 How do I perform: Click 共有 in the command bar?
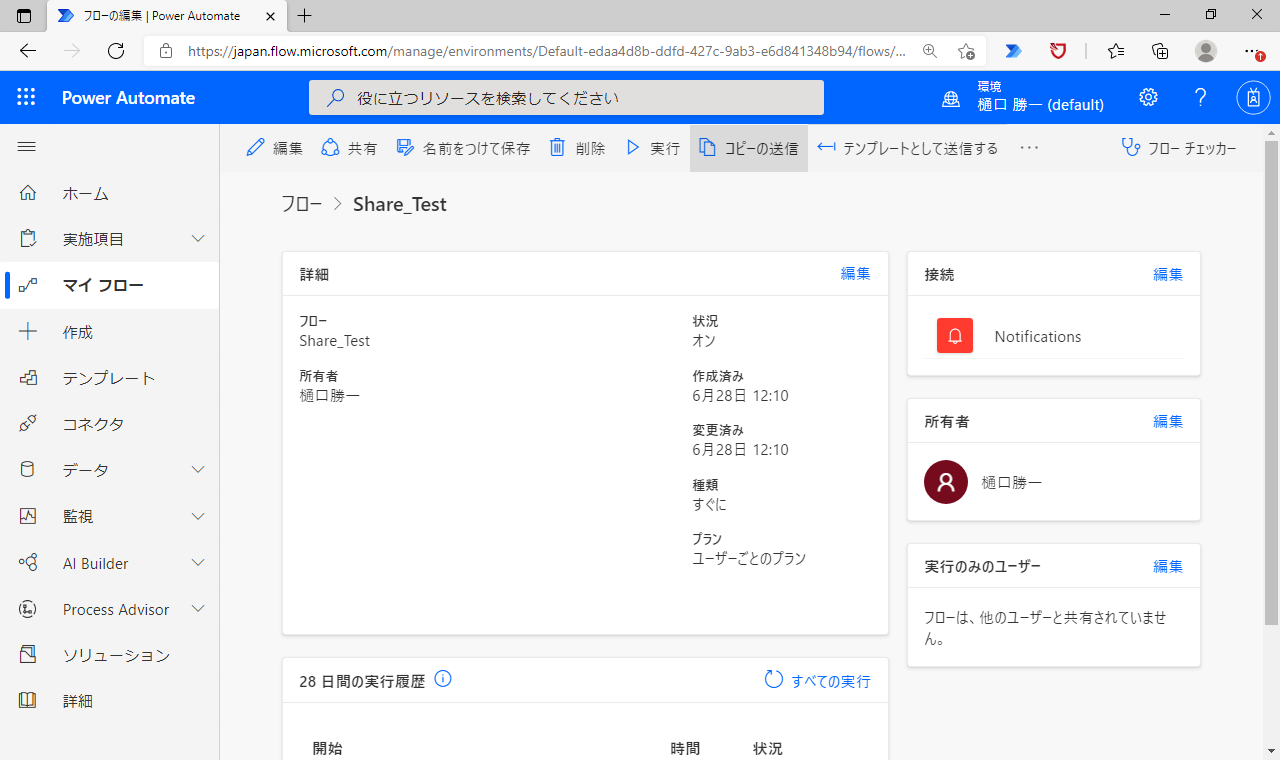click(x=349, y=148)
